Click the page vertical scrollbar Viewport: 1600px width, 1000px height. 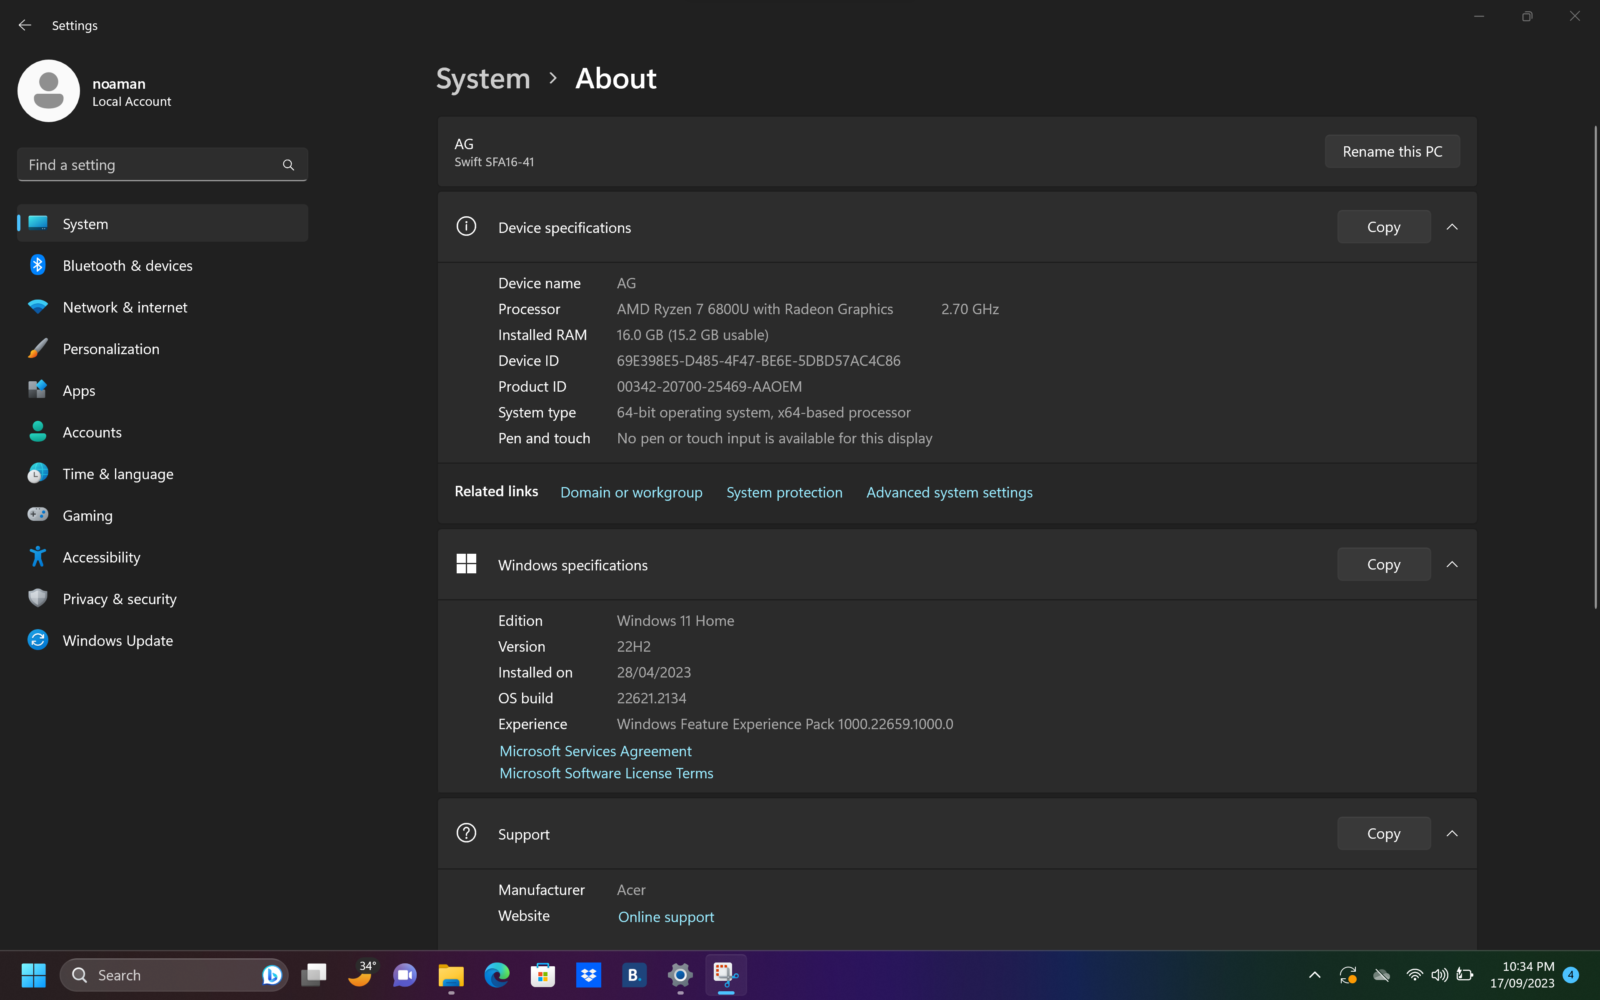(x=1595, y=367)
